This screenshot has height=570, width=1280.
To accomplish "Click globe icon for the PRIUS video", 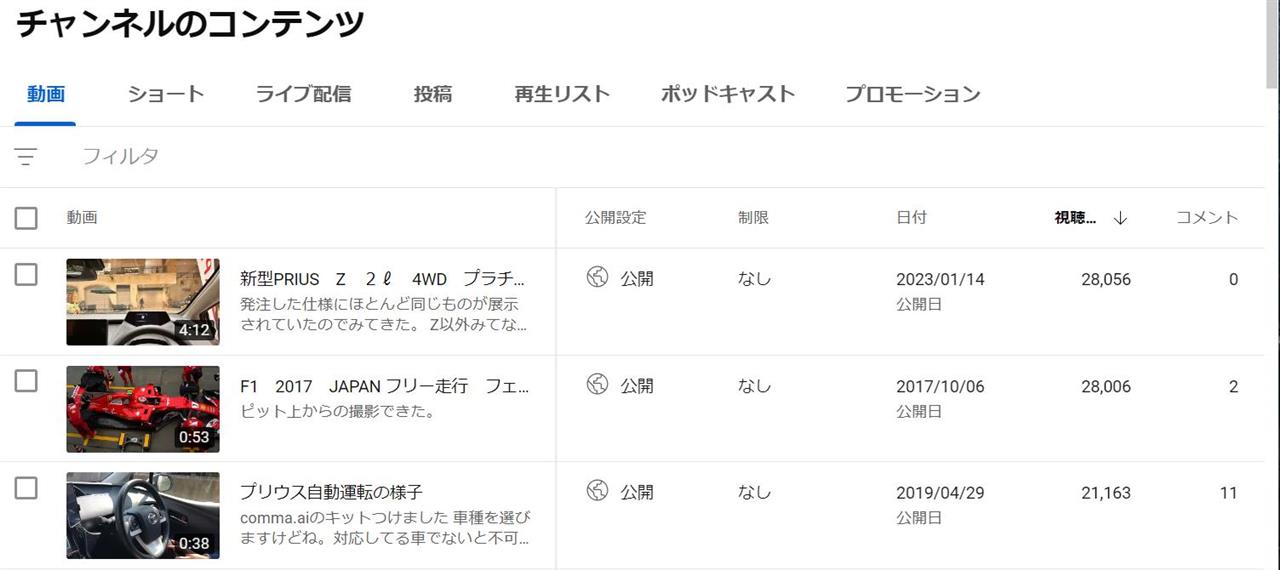I will click(597, 278).
